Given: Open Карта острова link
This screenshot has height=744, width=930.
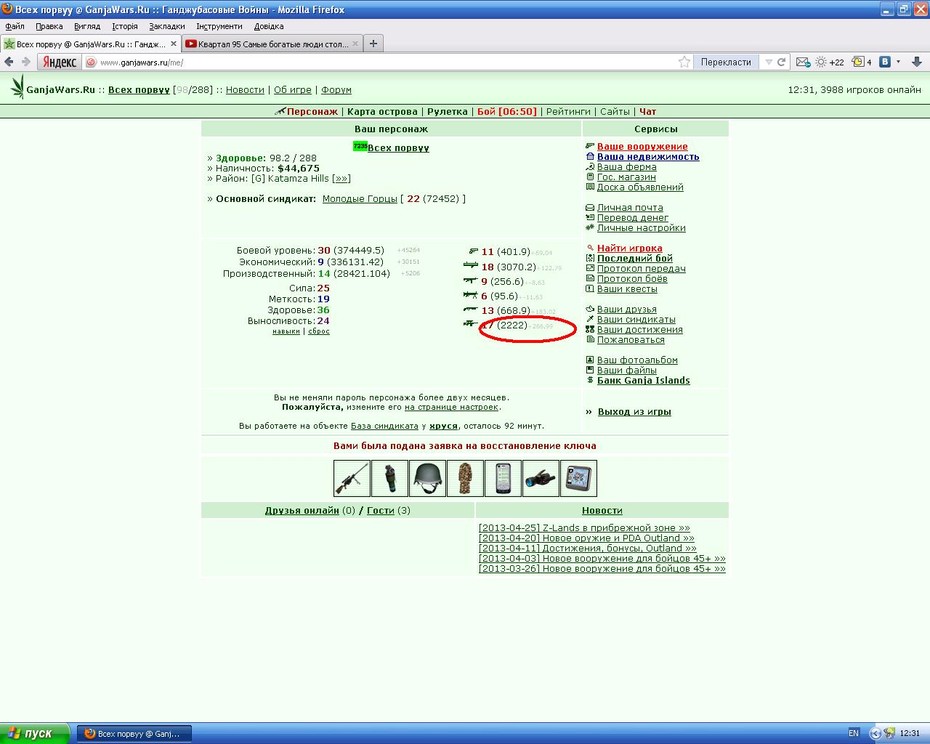Looking at the screenshot, I should tap(383, 112).
